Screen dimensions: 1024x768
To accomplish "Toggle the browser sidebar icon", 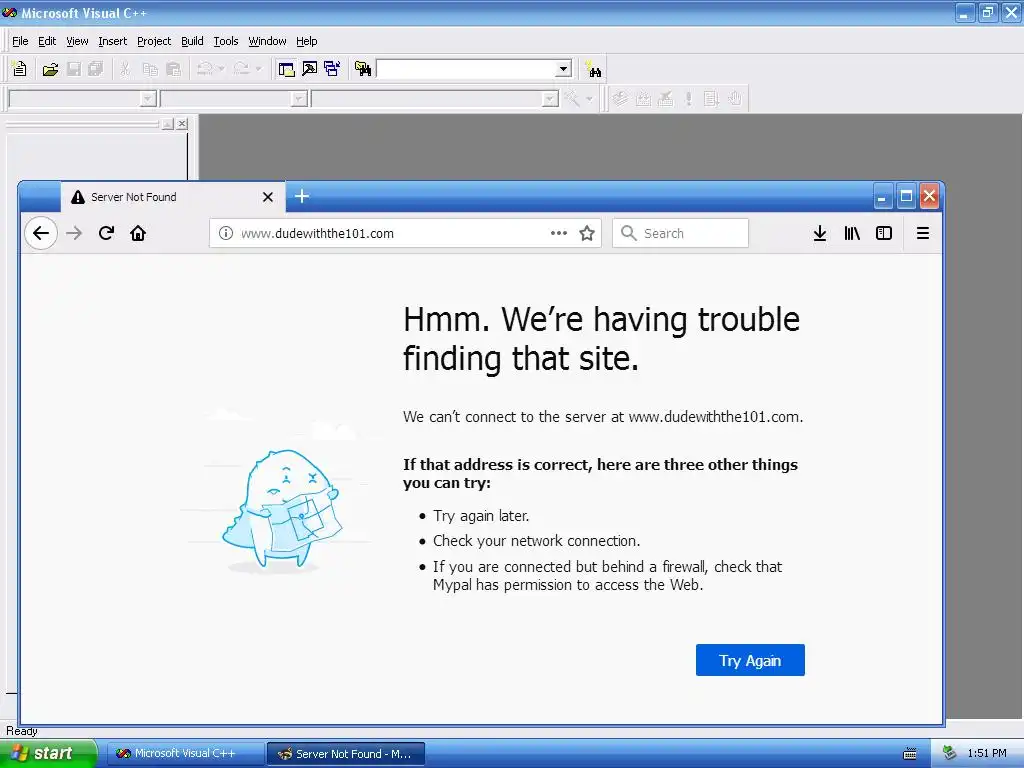I will [x=884, y=233].
